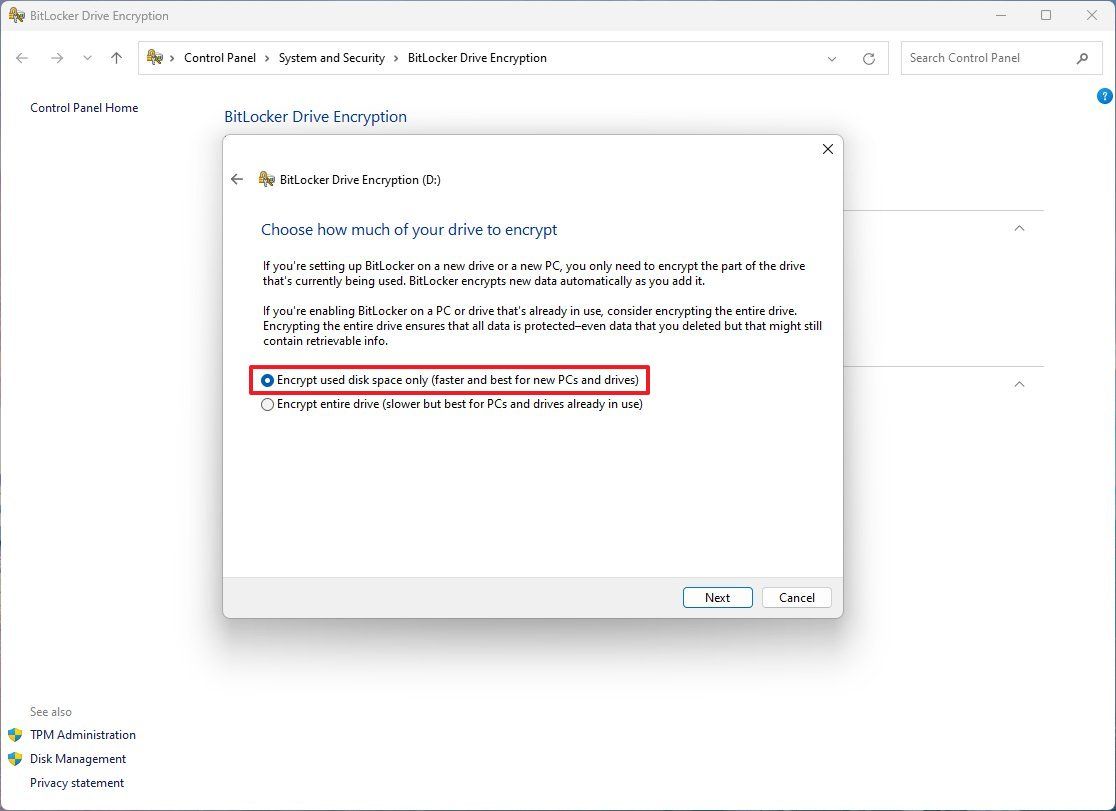Image resolution: width=1116 pixels, height=811 pixels.
Task: Open the address bar dropdown arrow
Action: 832,58
